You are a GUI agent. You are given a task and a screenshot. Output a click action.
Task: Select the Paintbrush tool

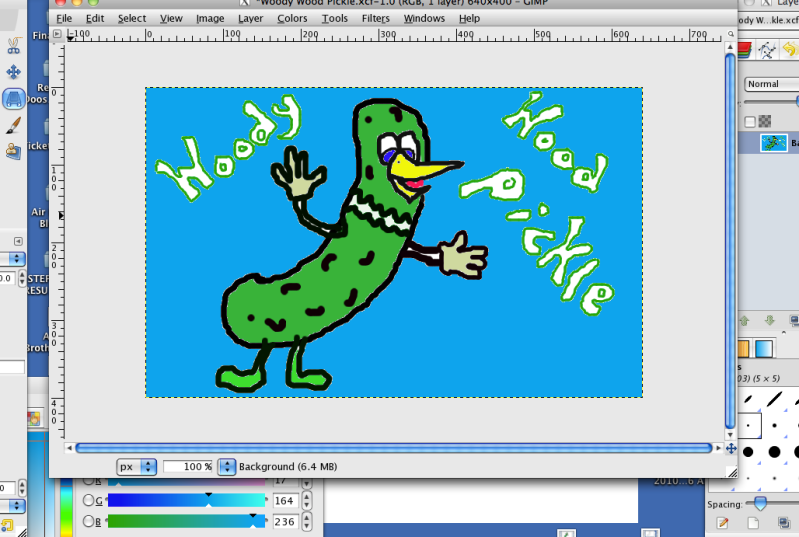13,125
